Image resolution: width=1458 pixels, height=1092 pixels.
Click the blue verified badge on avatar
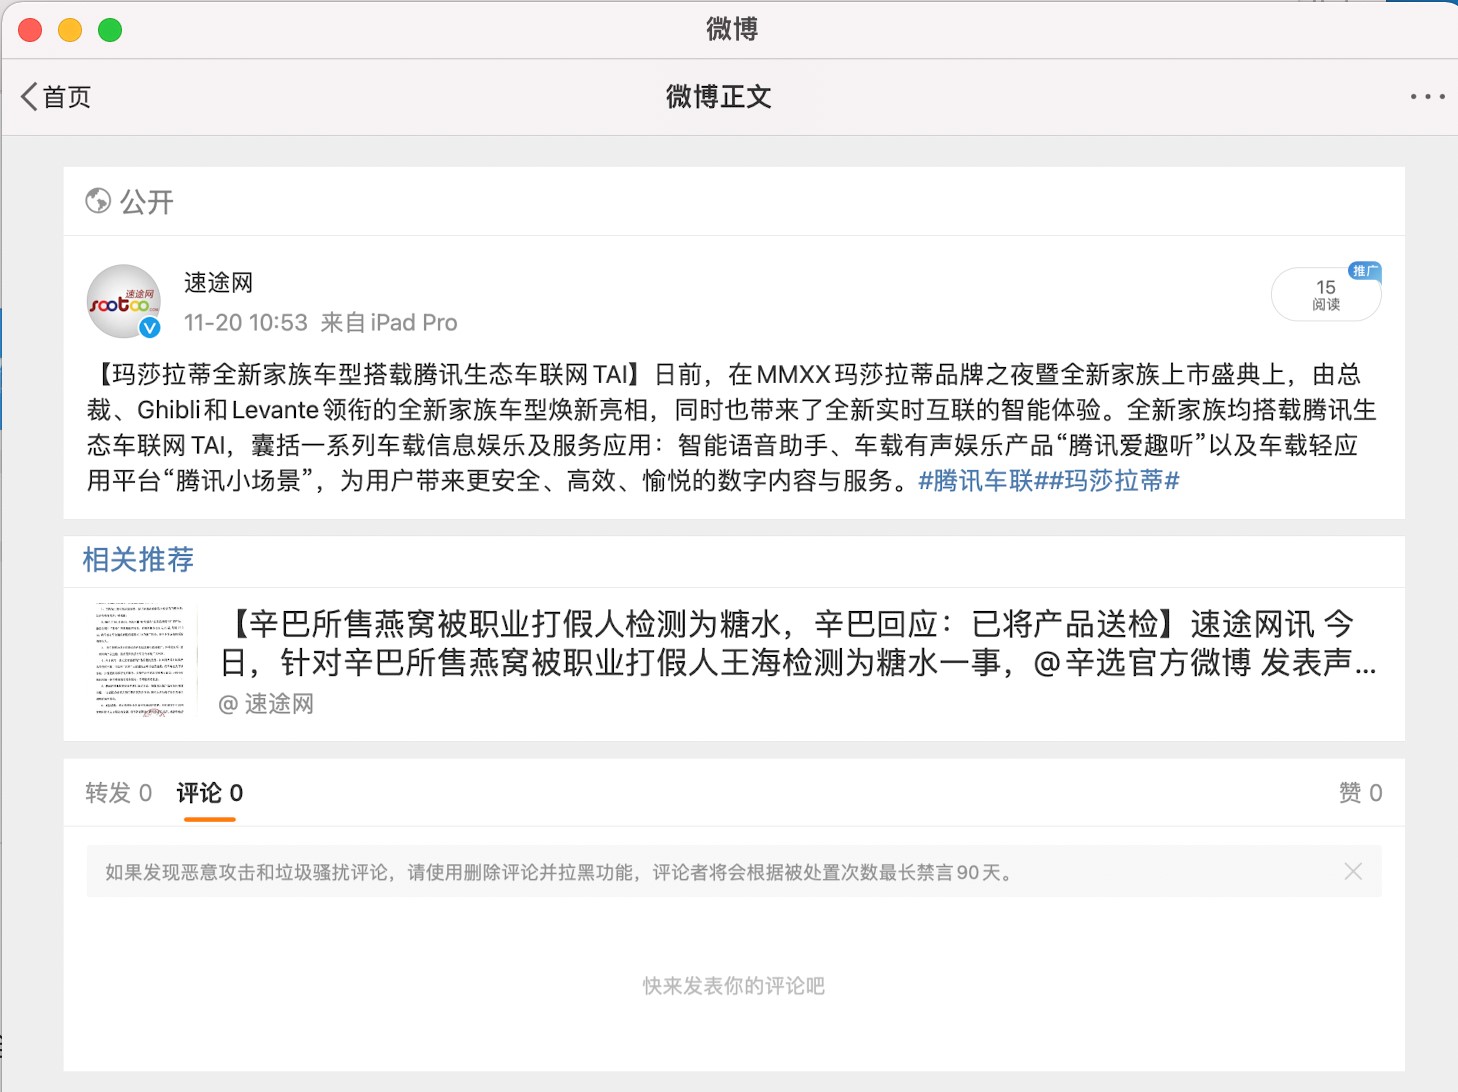[x=150, y=328]
